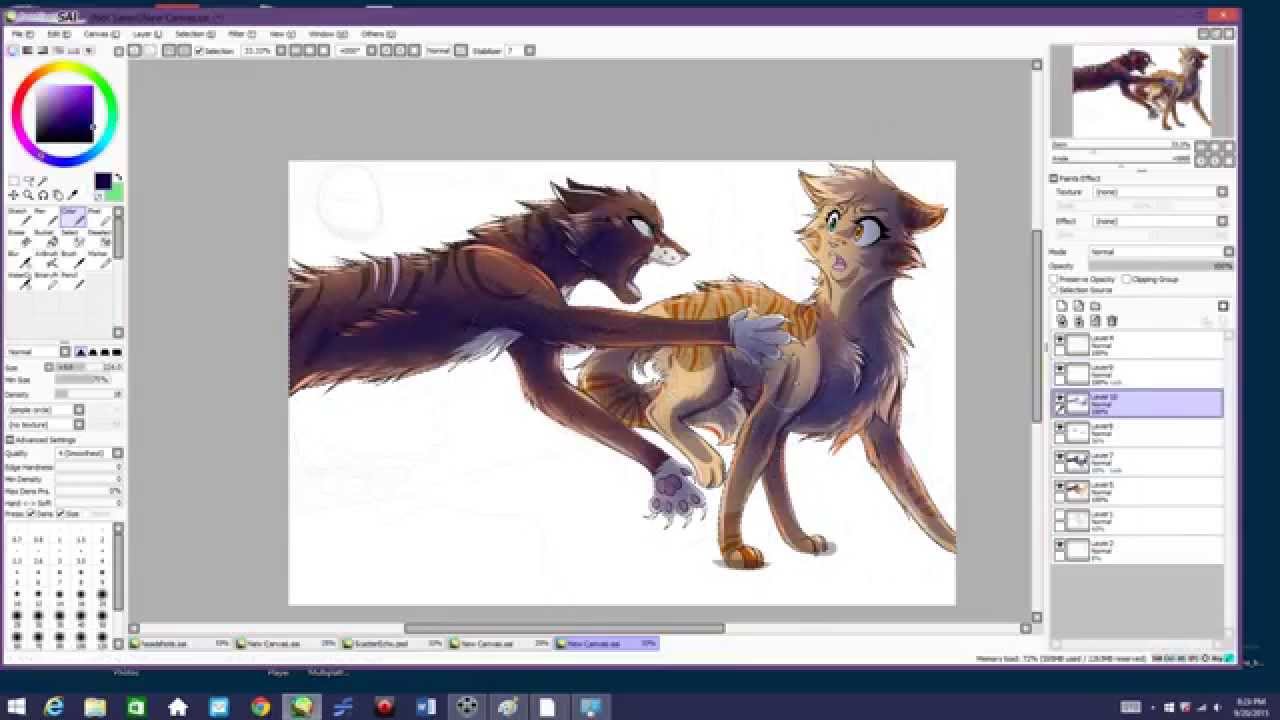Viewport: 1280px width, 720px height.
Task: Open the Canvas menu
Action: click(100, 34)
